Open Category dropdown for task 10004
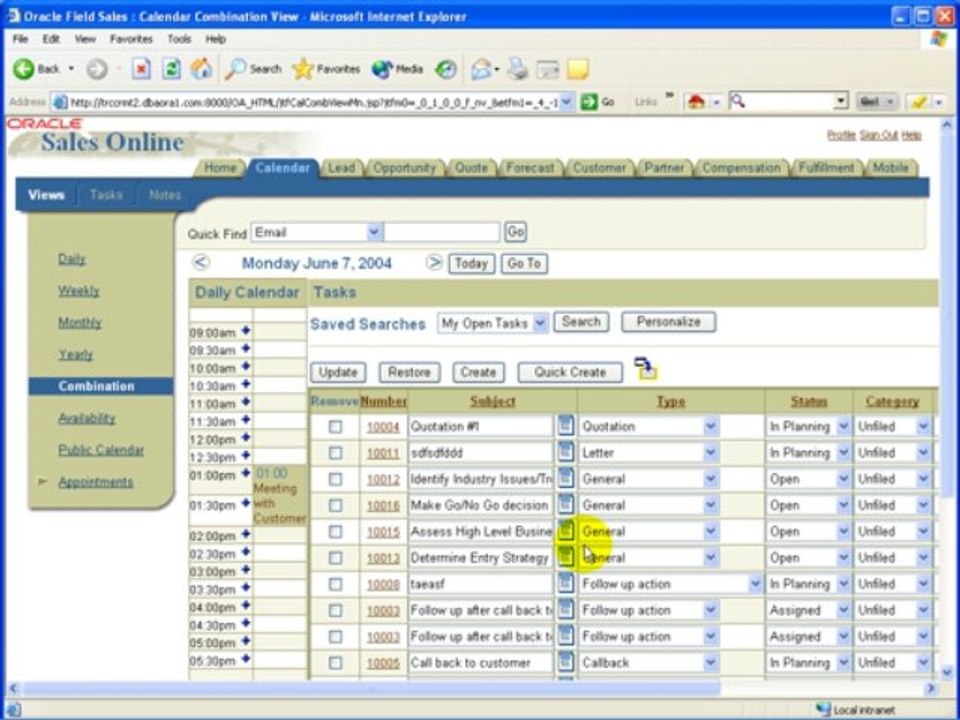The height and width of the screenshot is (720, 960). [x=923, y=426]
